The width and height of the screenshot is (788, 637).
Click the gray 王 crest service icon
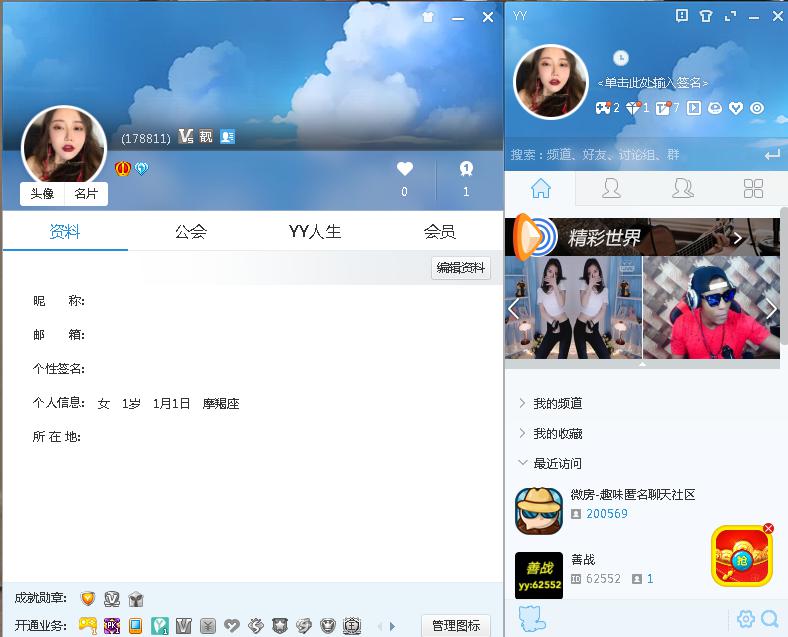(x=352, y=625)
